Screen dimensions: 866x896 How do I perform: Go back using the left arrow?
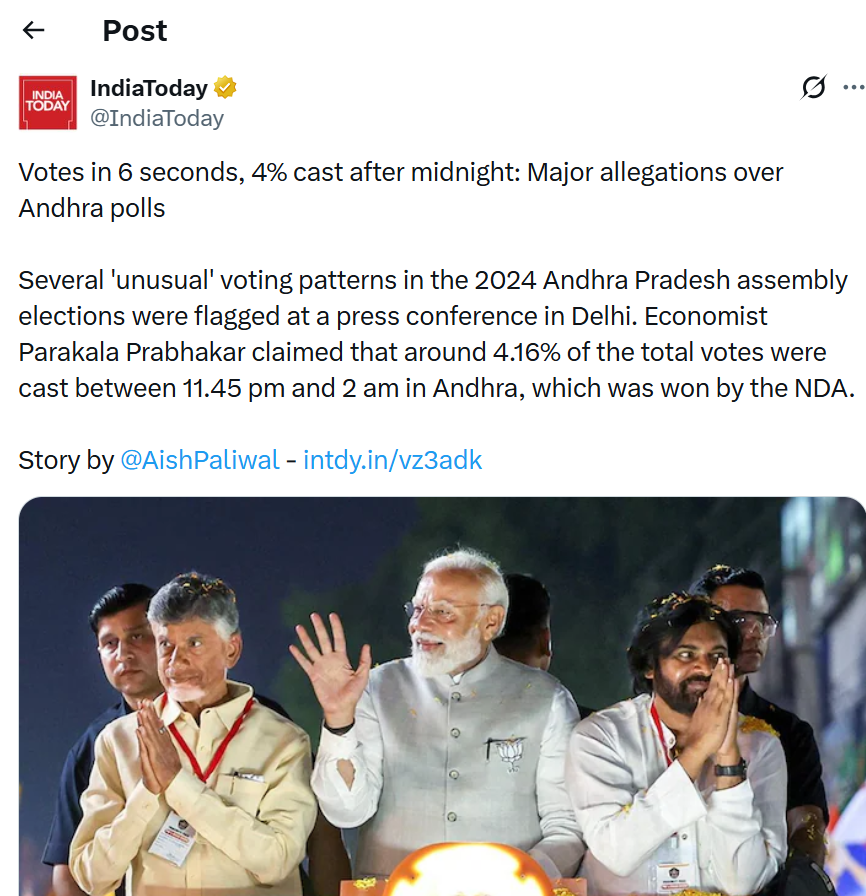[x=34, y=30]
